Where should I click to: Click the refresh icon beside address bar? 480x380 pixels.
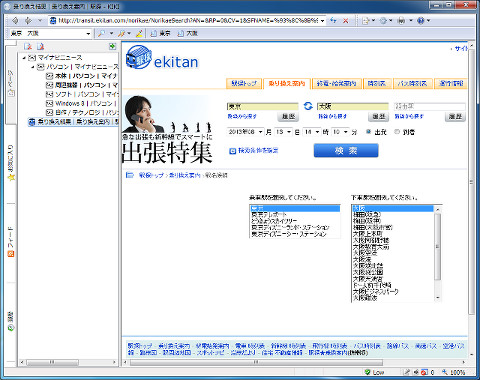pos(333,20)
